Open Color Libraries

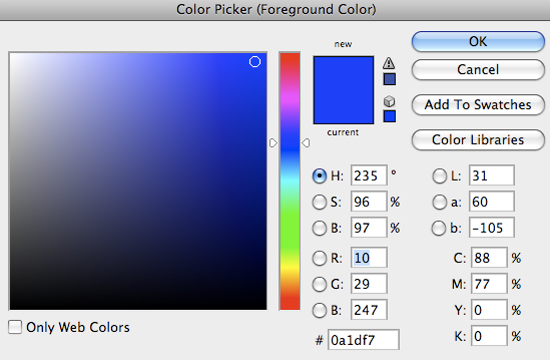pos(478,140)
